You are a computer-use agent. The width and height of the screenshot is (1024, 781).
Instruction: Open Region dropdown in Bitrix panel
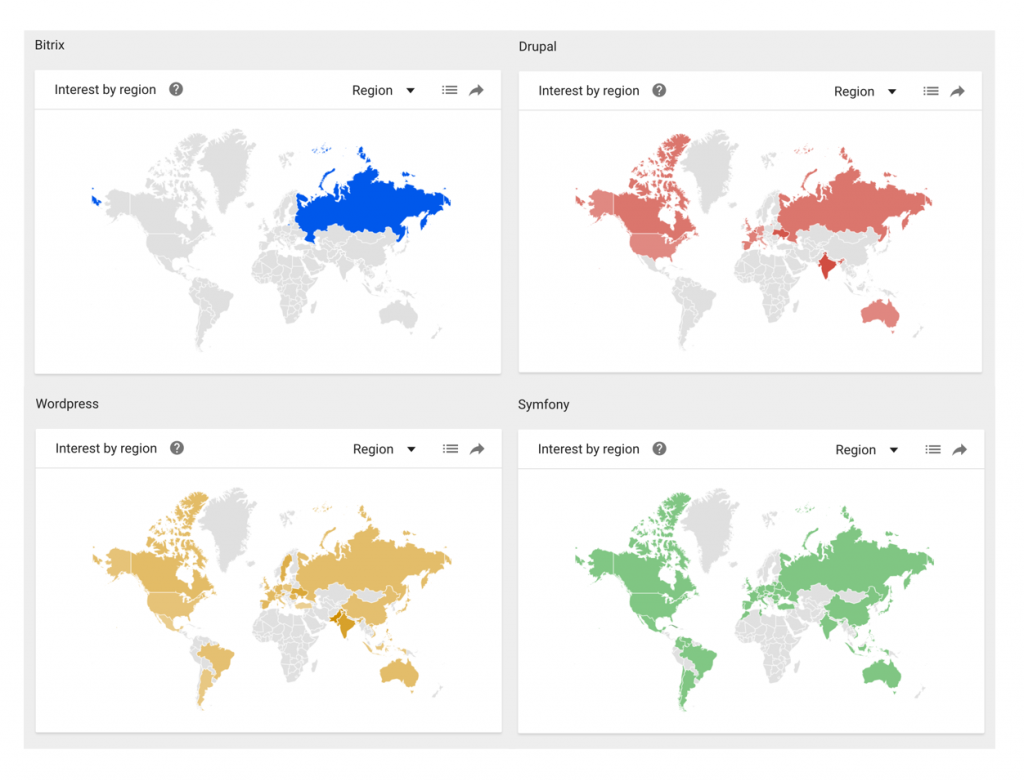(x=384, y=90)
